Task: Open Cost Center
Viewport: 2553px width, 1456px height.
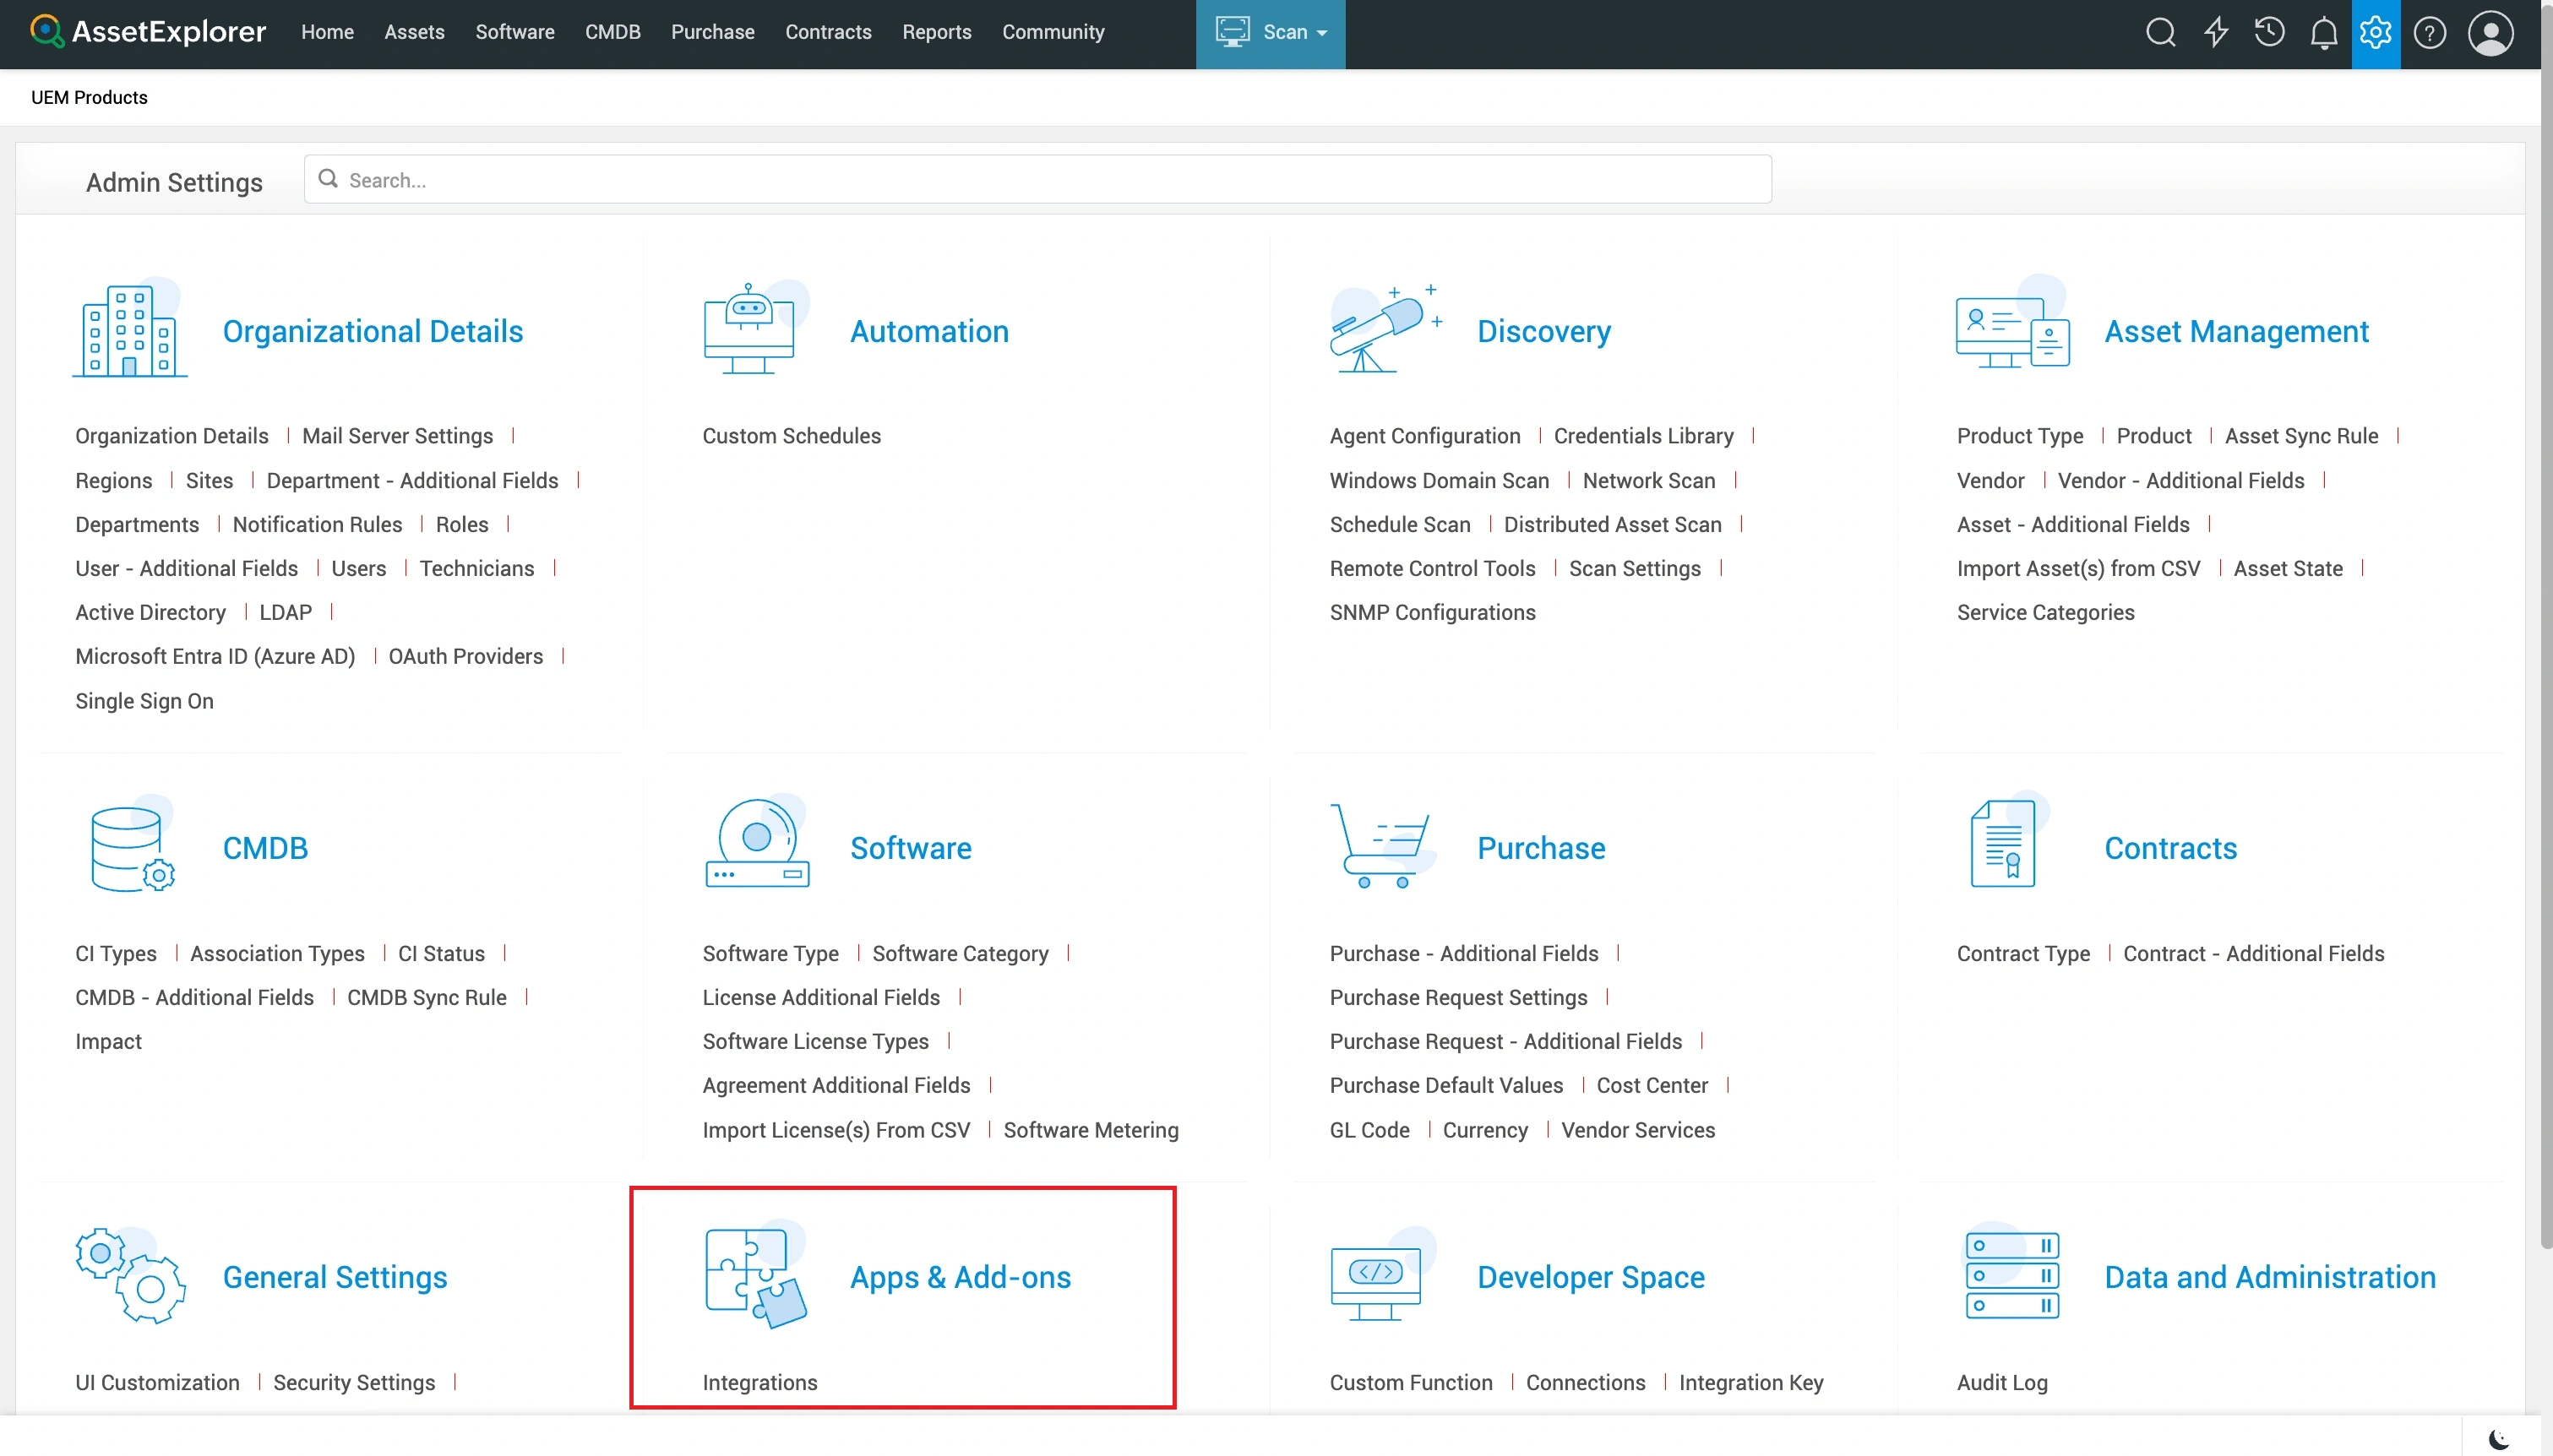Action: coord(1652,1085)
